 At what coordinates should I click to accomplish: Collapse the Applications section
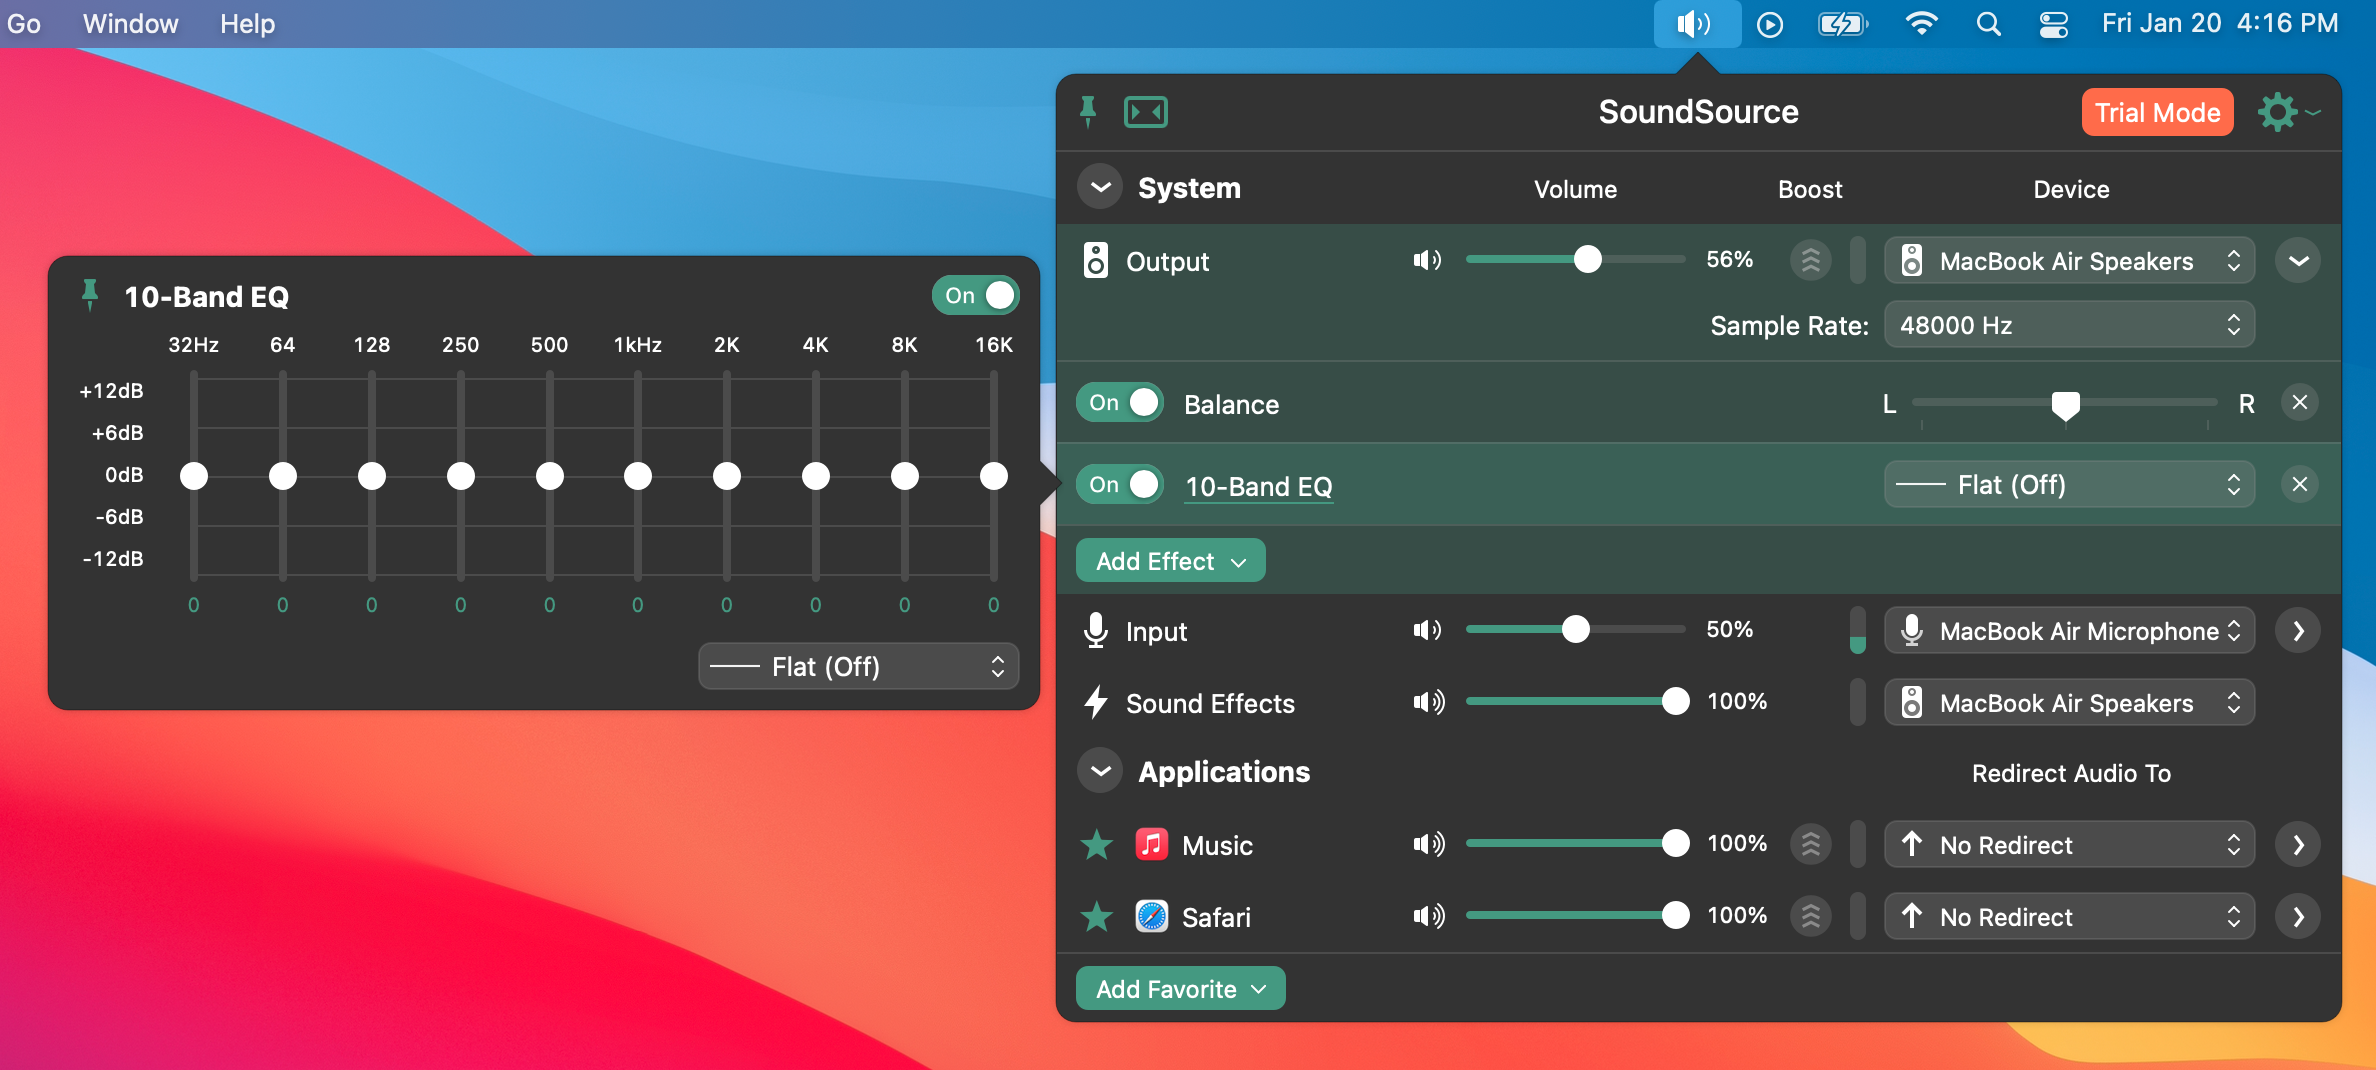(x=1100, y=771)
